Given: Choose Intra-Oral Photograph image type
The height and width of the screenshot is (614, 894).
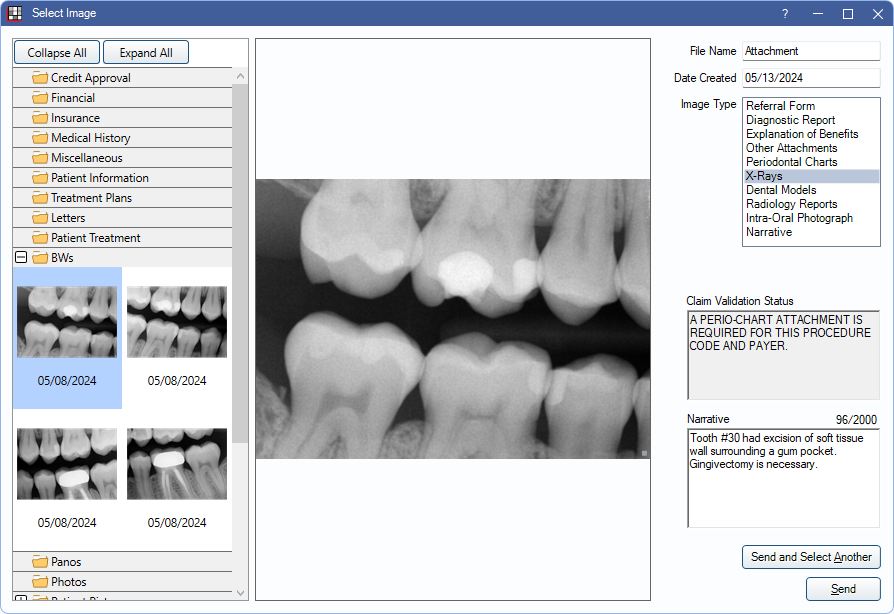Looking at the screenshot, I should point(799,218).
